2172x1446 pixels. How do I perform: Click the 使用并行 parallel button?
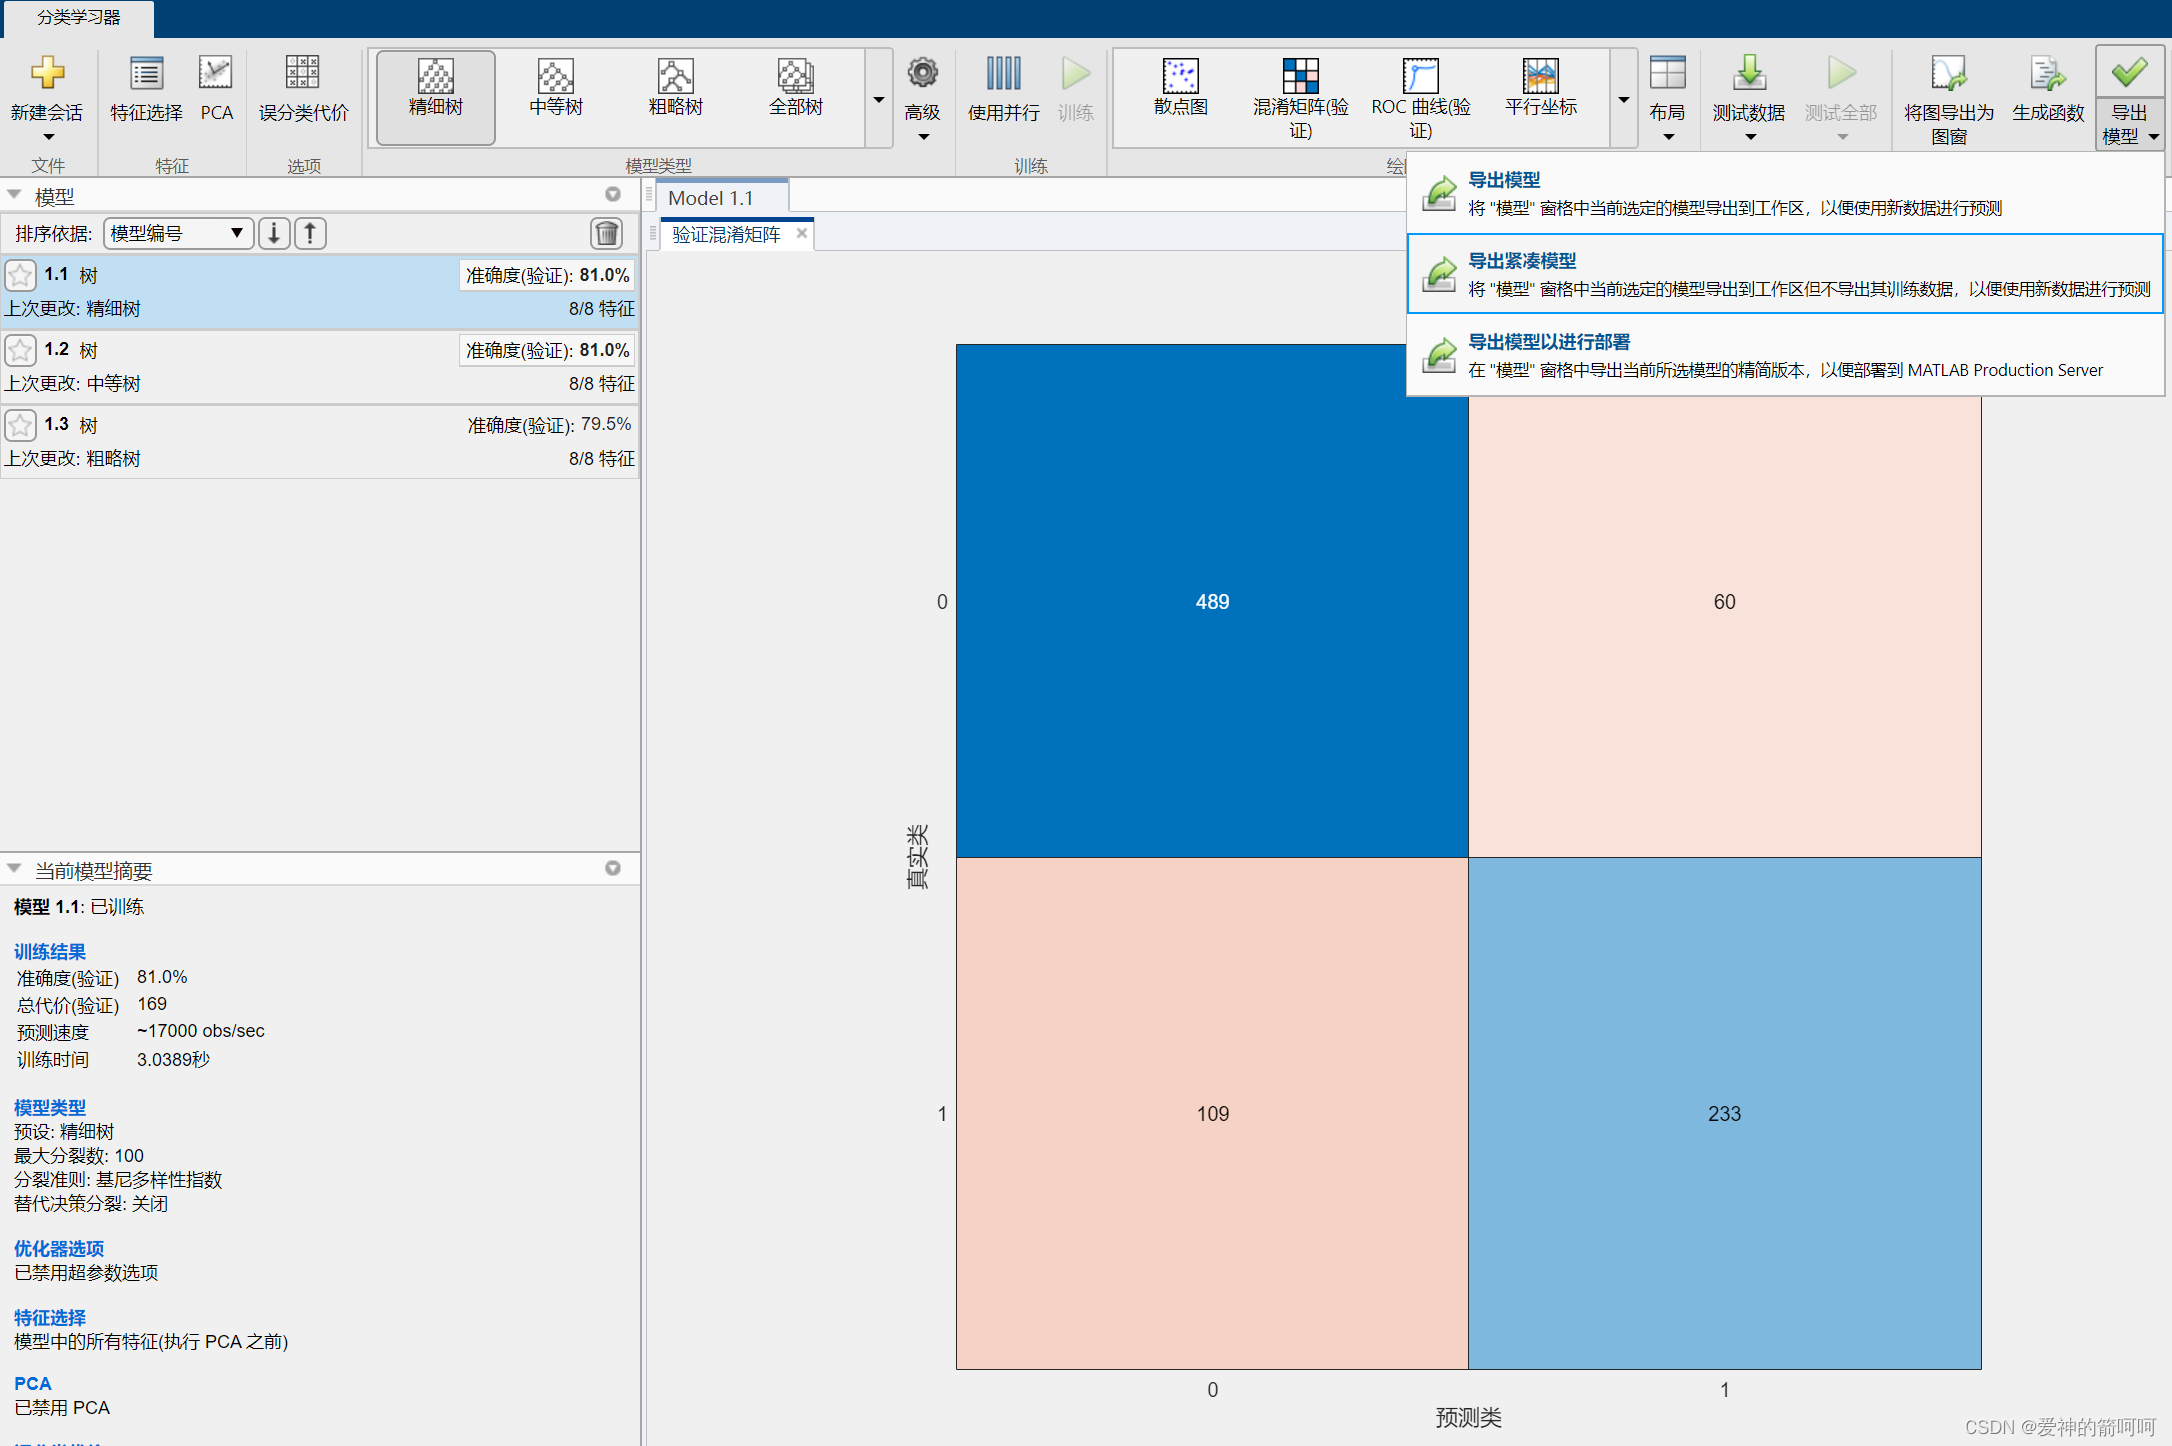pos(1003,87)
